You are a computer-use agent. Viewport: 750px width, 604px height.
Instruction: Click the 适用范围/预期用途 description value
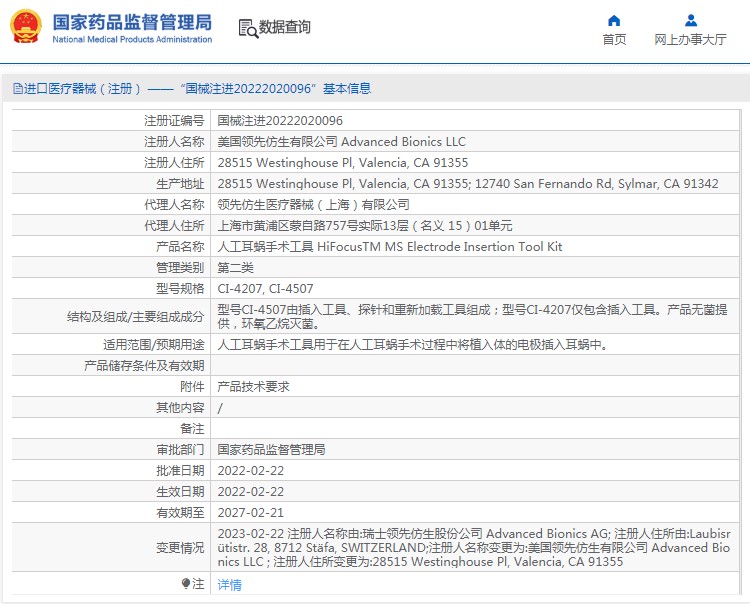[x=413, y=345]
